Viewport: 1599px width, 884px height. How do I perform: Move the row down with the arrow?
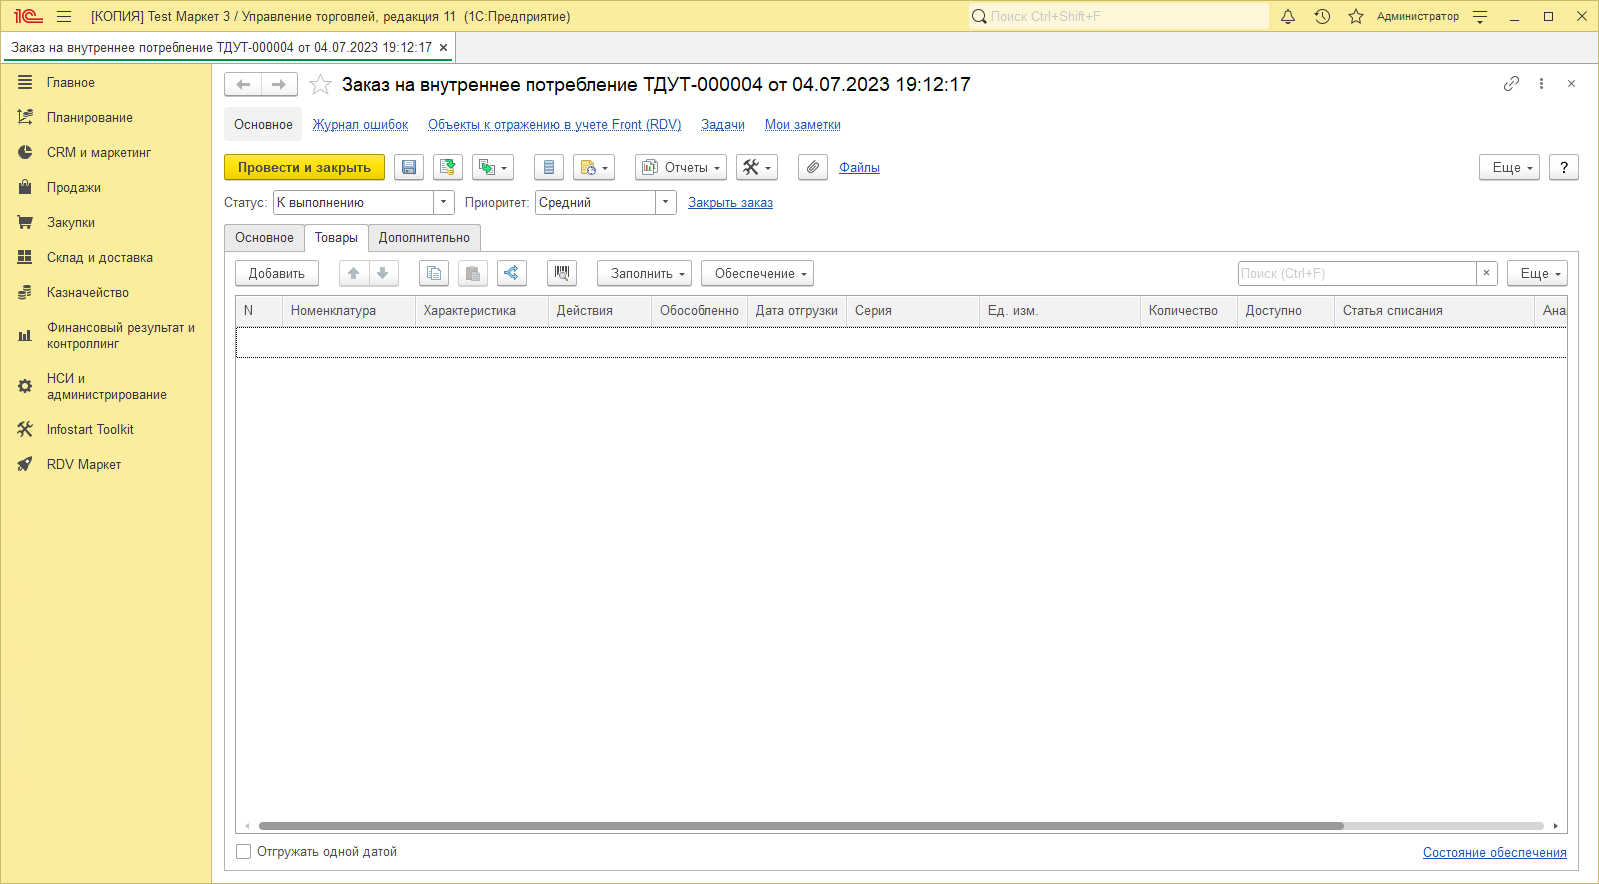(382, 273)
